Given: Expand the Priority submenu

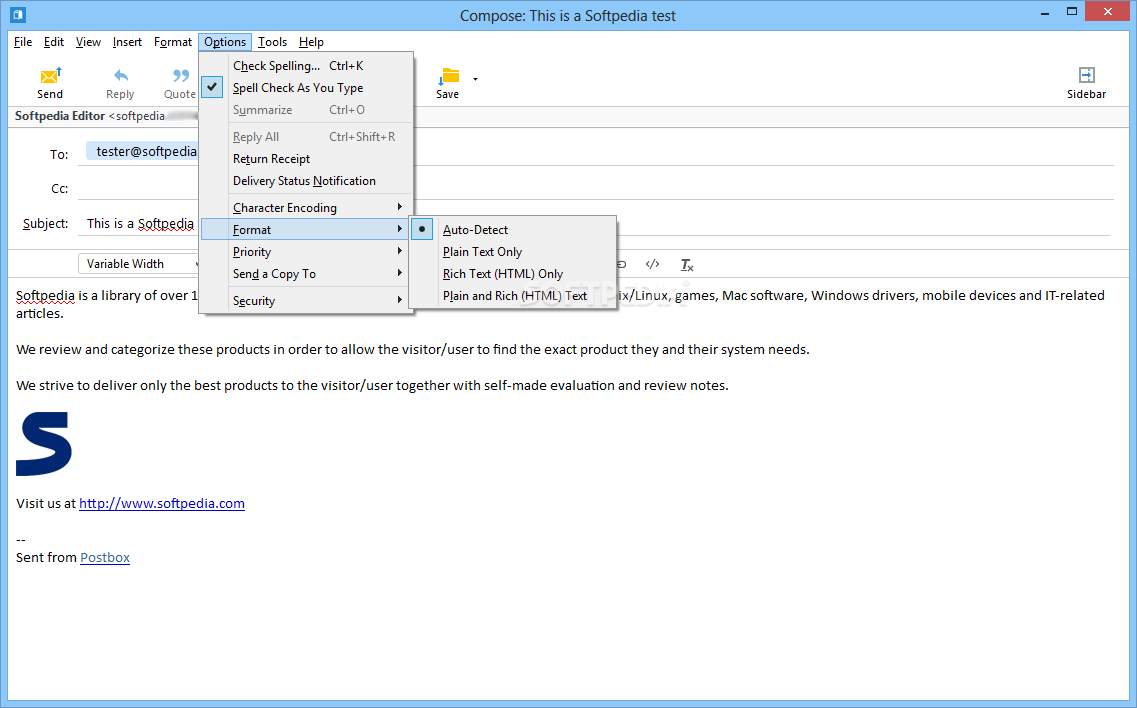Looking at the screenshot, I should 306,252.
